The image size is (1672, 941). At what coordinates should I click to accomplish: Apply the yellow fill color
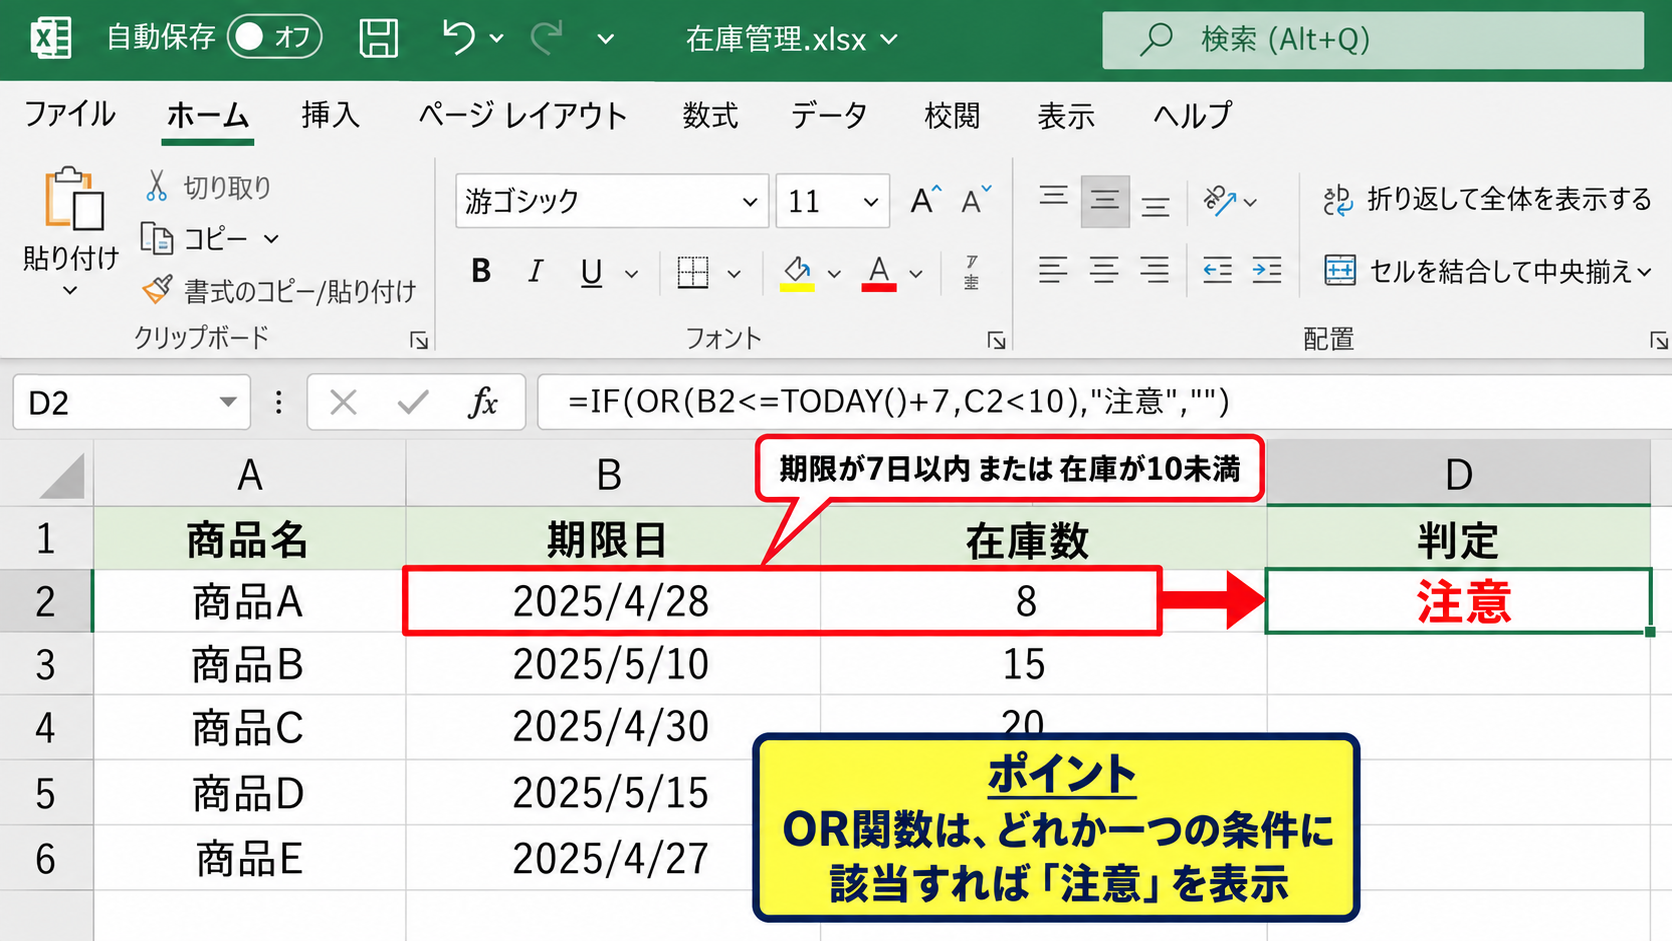coord(797,272)
